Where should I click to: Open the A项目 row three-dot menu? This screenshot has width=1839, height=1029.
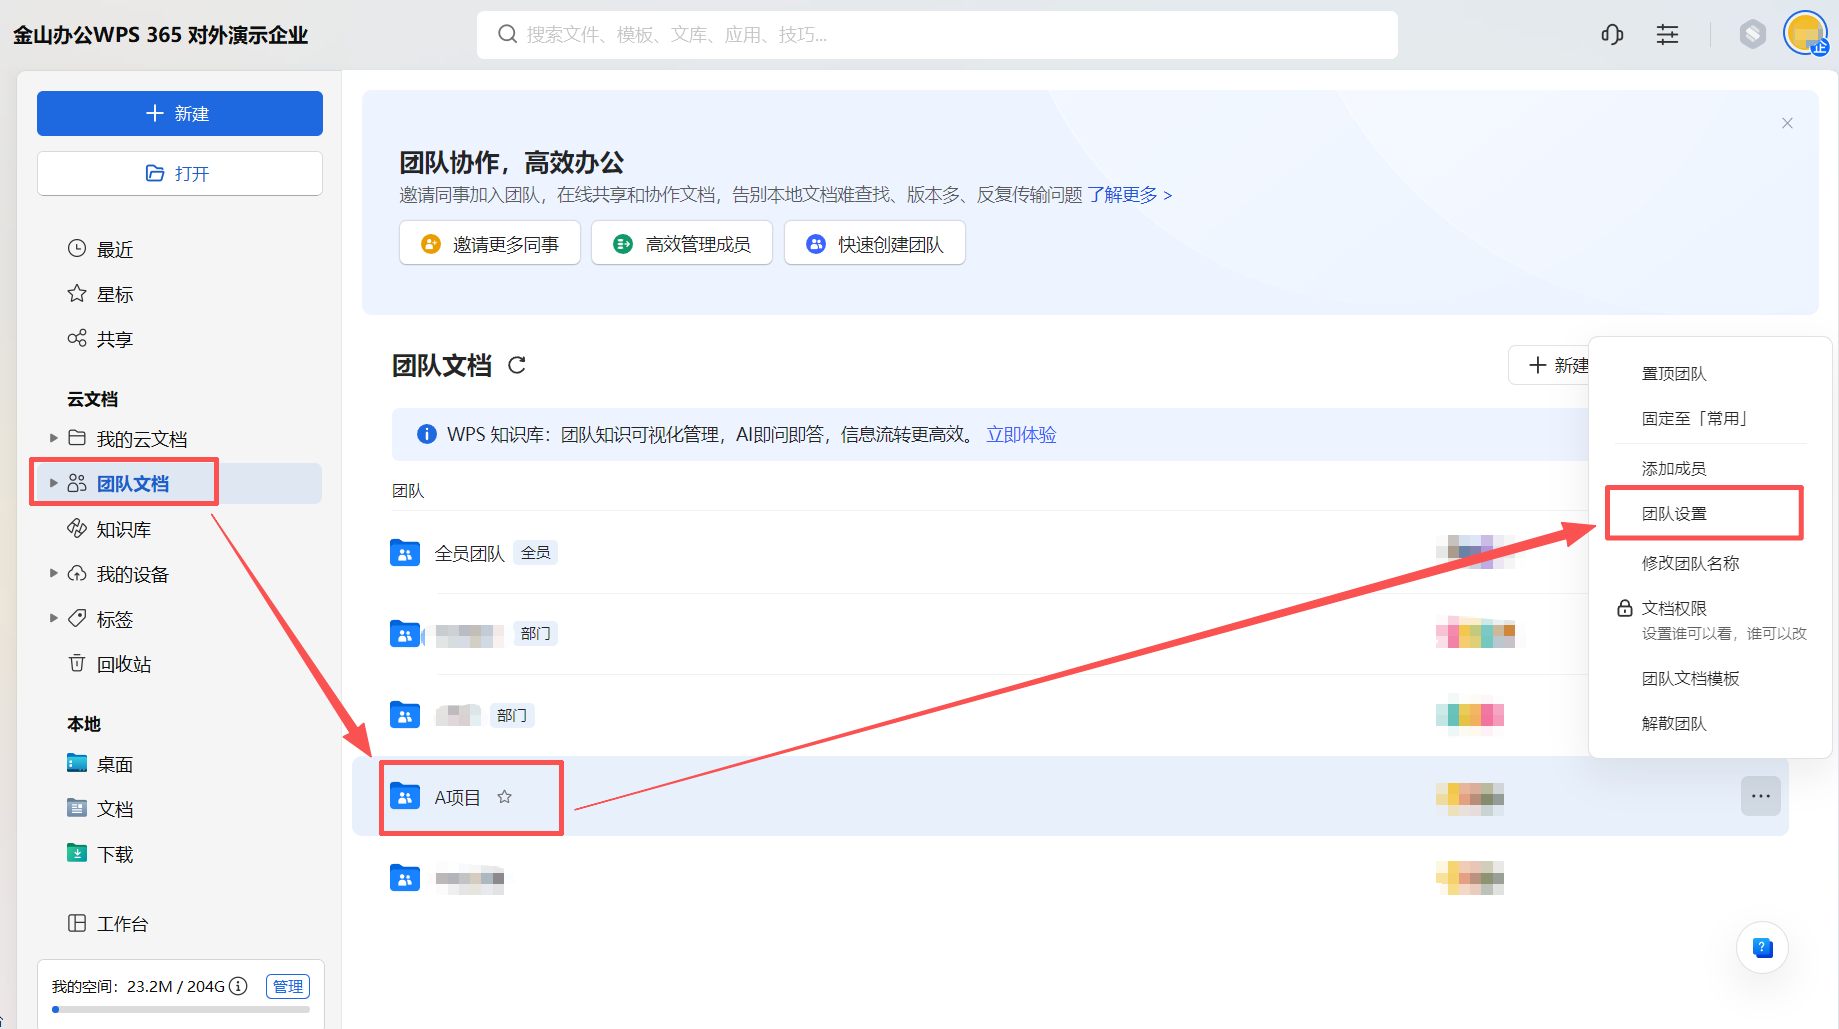click(1761, 796)
